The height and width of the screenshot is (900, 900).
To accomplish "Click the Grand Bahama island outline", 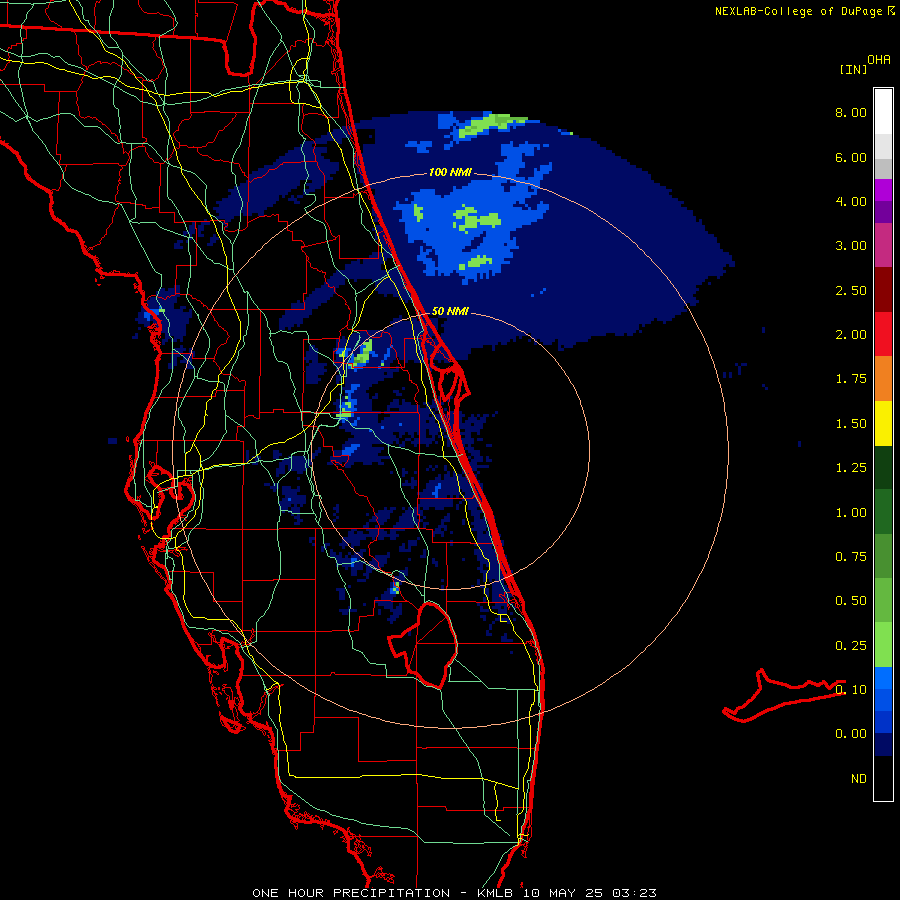I will pos(783,695).
